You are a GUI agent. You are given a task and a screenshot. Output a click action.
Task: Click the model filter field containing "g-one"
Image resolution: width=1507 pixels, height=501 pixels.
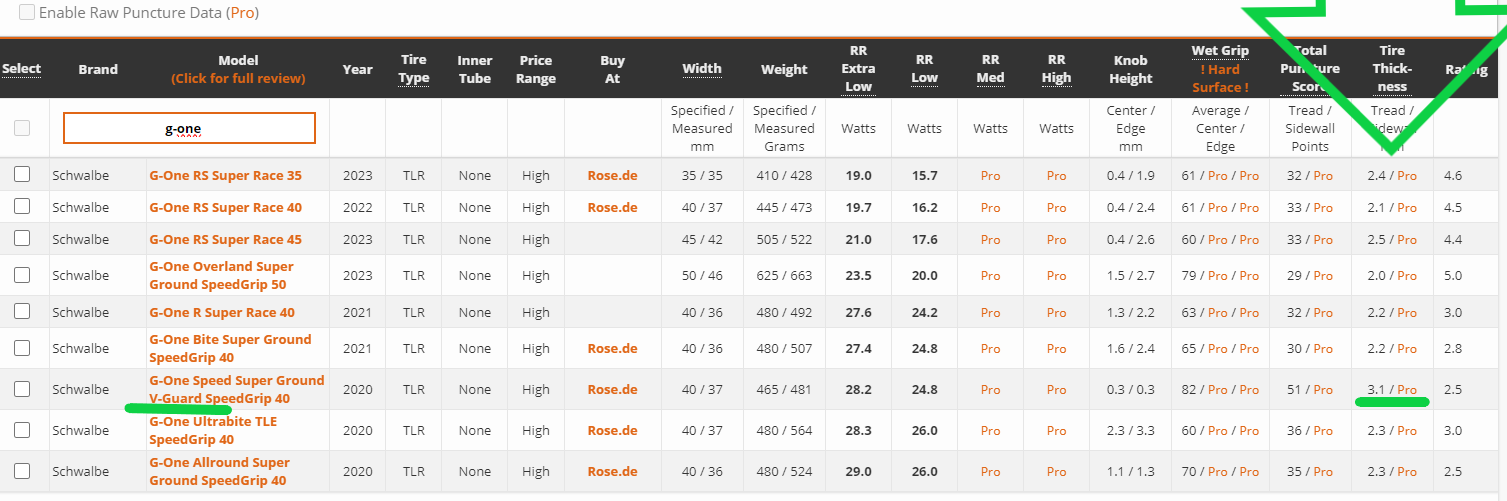pos(189,128)
